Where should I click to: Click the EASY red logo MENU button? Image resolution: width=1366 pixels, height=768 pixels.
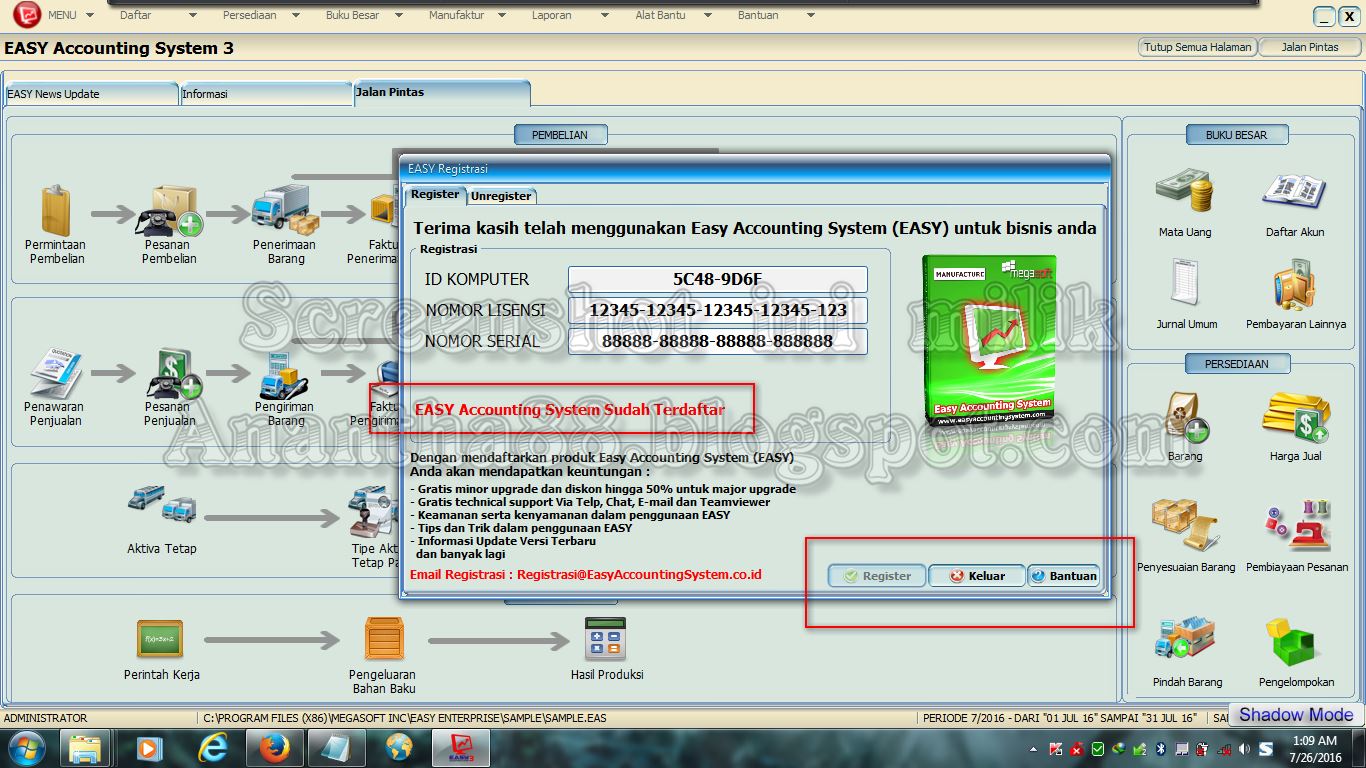pyautogui.click(x=26, y=15)
